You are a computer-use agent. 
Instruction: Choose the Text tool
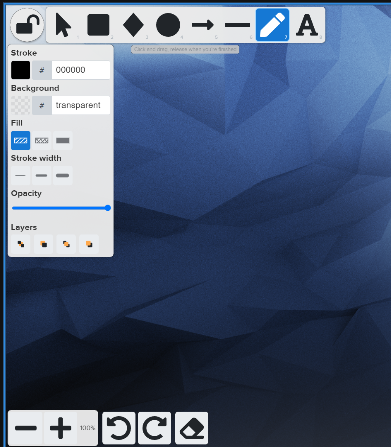tap(307, 25)
